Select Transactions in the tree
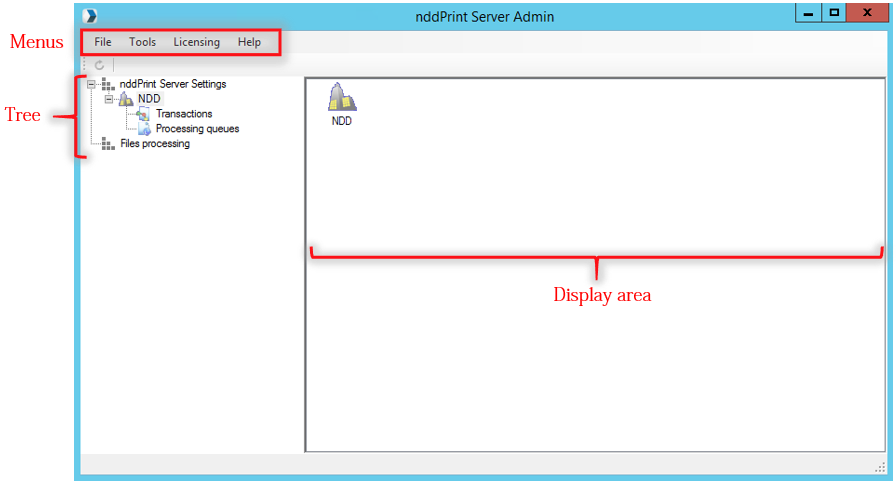Image resolution: width=896 pixels, height=486 pixels. coord(184,114)
